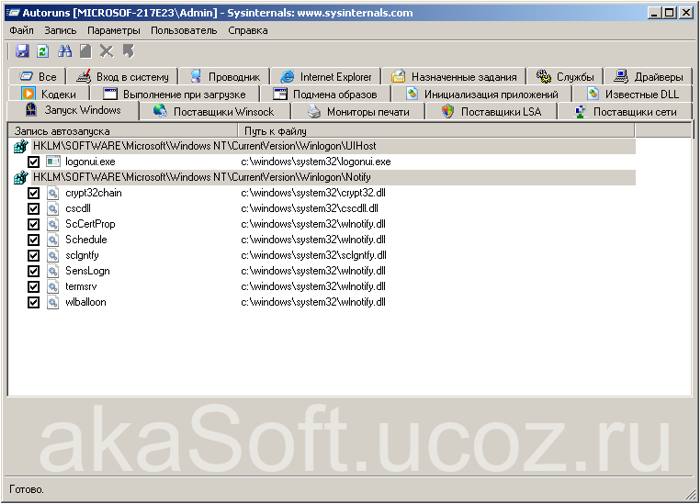
Task: Click path c:\windows\system32\cscdll.dll
Action: [309, 208]
